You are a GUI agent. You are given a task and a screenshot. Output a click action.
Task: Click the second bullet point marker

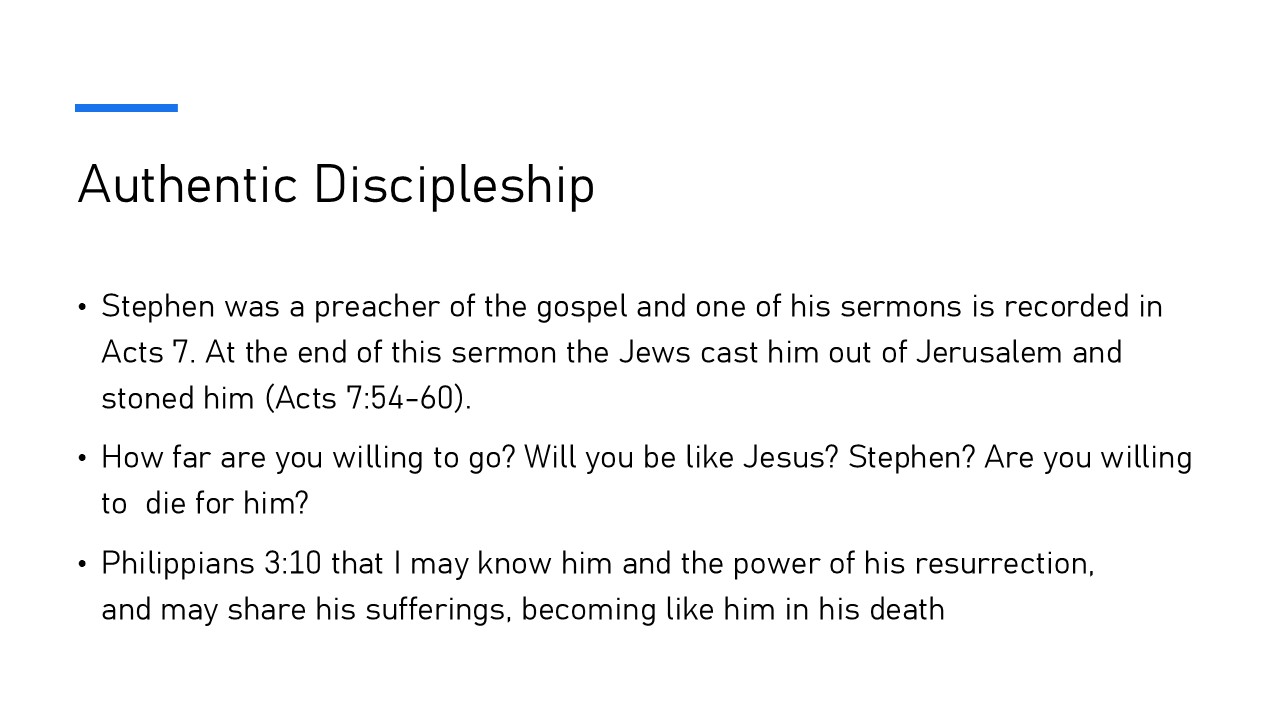pos(83,459)
